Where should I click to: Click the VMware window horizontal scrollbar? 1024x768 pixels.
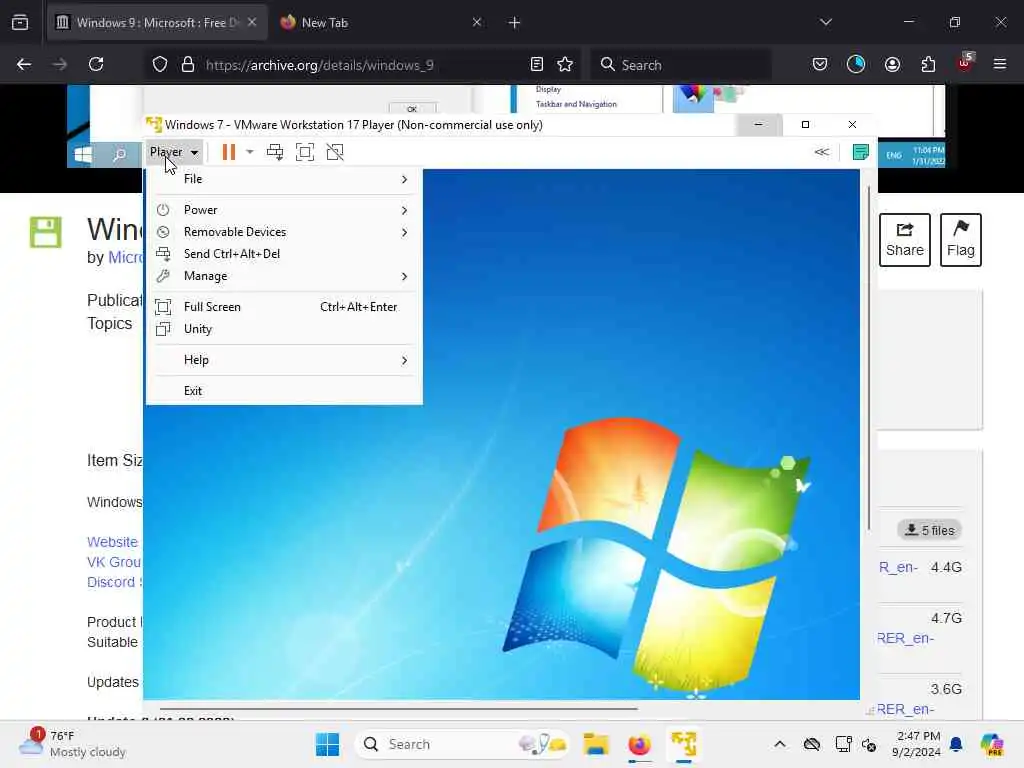398,708
